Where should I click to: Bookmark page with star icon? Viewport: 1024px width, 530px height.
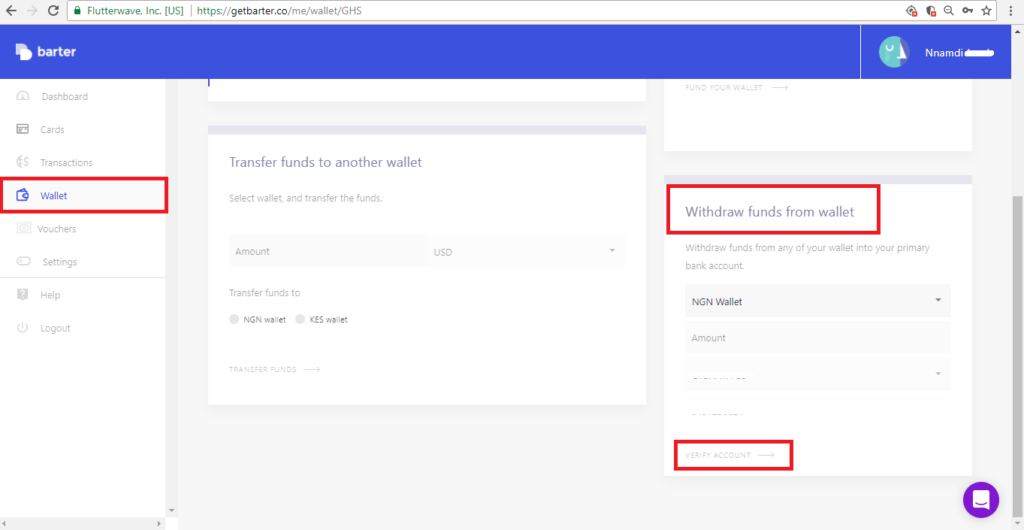[x=986, y=11]
